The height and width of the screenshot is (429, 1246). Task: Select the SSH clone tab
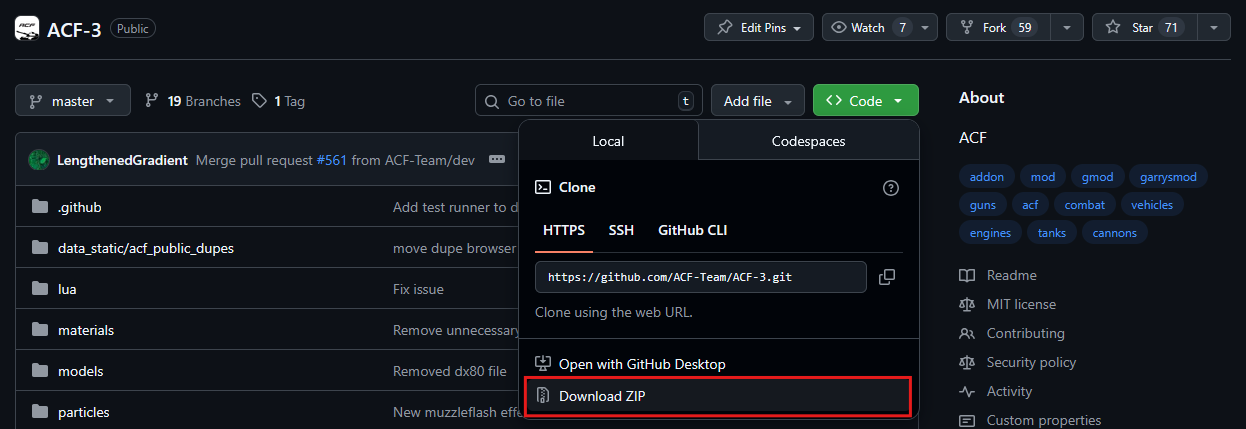(x=621, y=230)
